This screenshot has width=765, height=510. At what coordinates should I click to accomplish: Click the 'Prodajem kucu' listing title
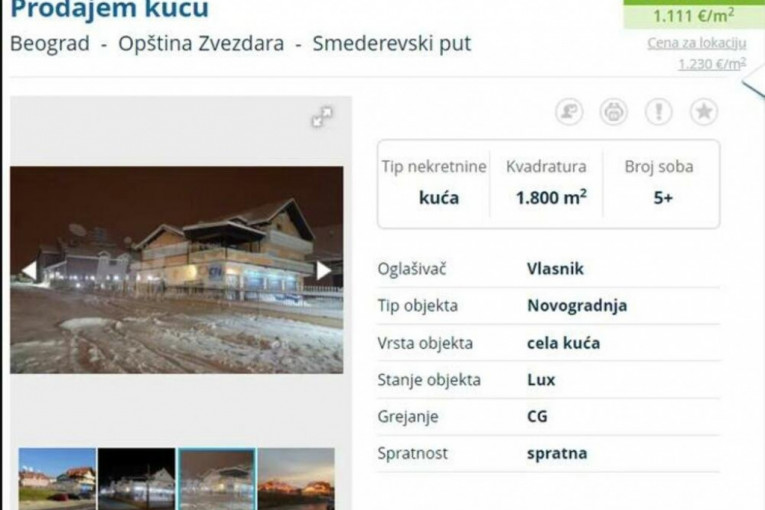coord(109,9)
